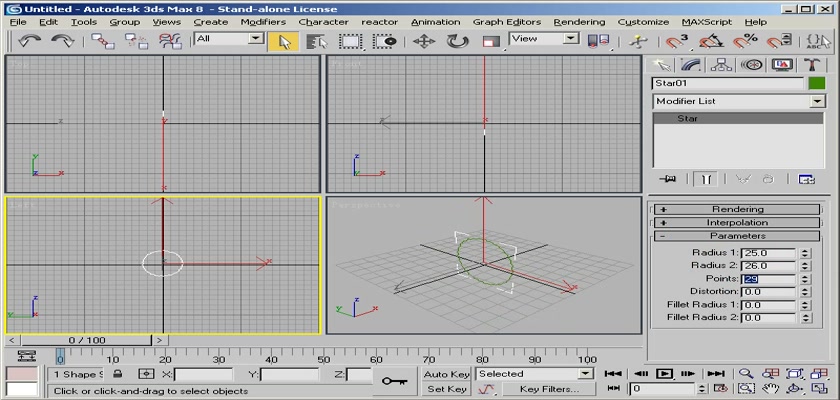Image resolution: width=840 pixels, height=400 pixels.
Task: Open the selection filter All dropdown
Action: 257,39
